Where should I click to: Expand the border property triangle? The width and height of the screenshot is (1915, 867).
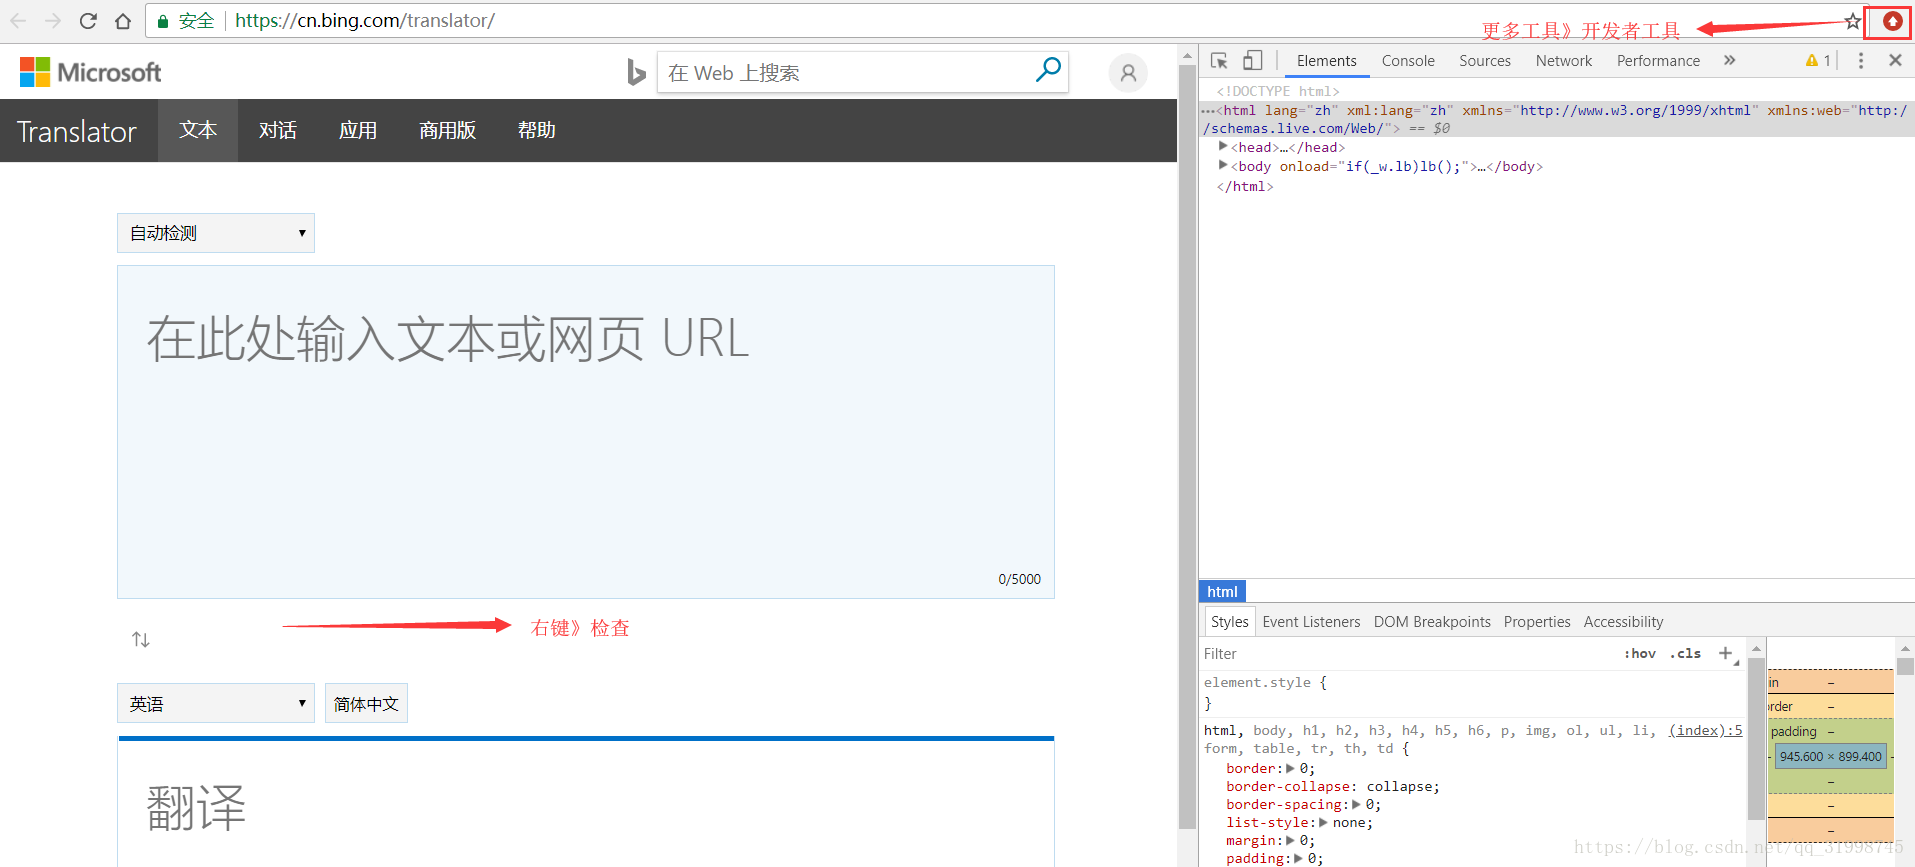point(1290,768)
